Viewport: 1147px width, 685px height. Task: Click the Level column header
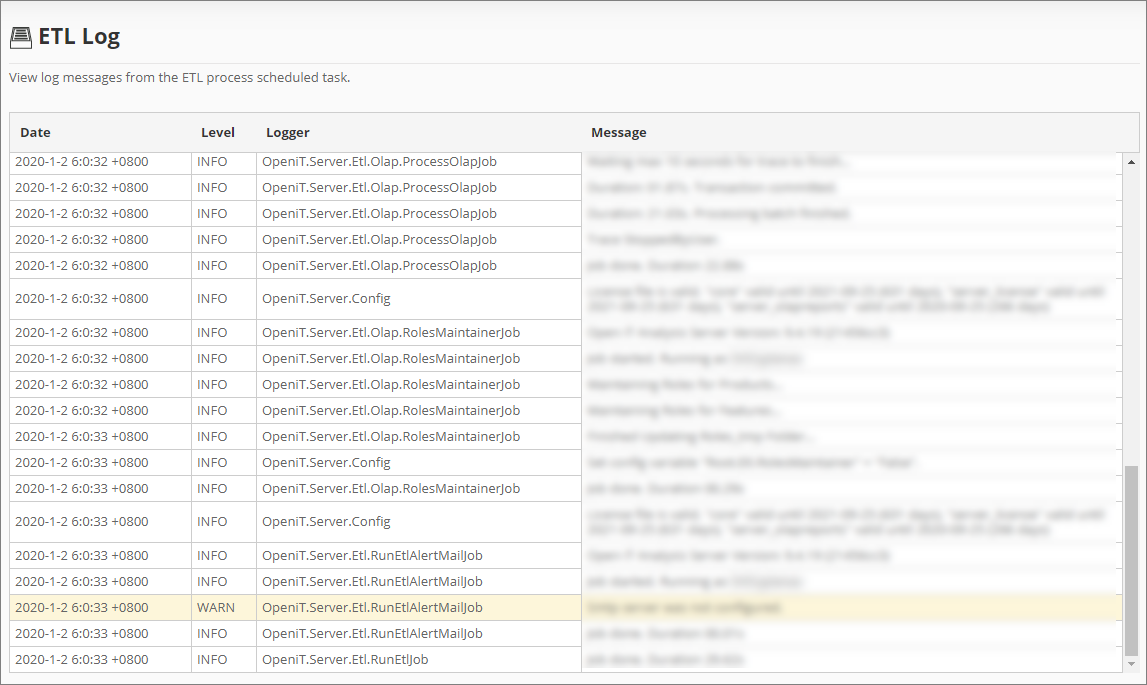point(218,132)
